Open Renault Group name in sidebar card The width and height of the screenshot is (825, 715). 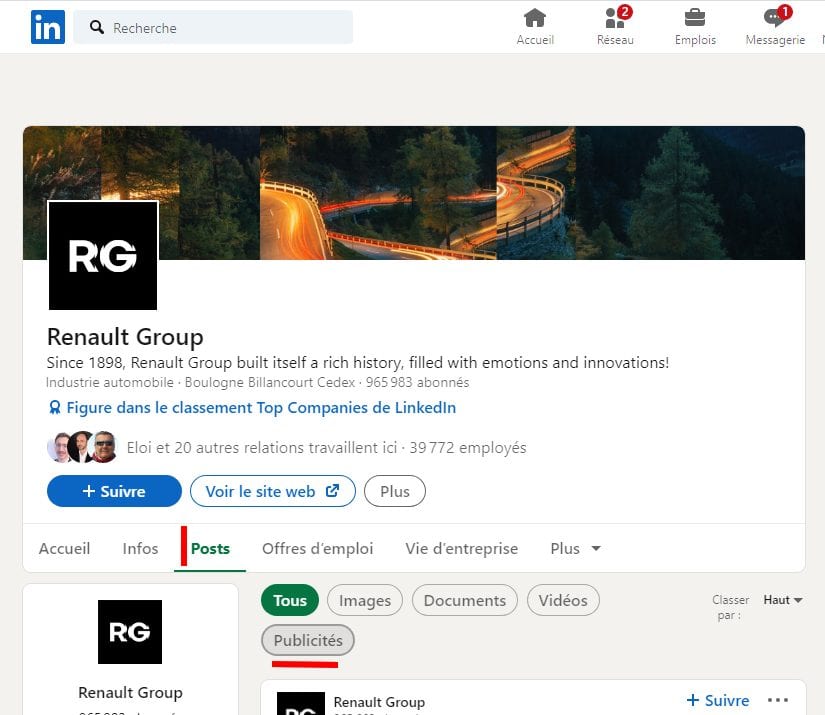click(130, 692)
